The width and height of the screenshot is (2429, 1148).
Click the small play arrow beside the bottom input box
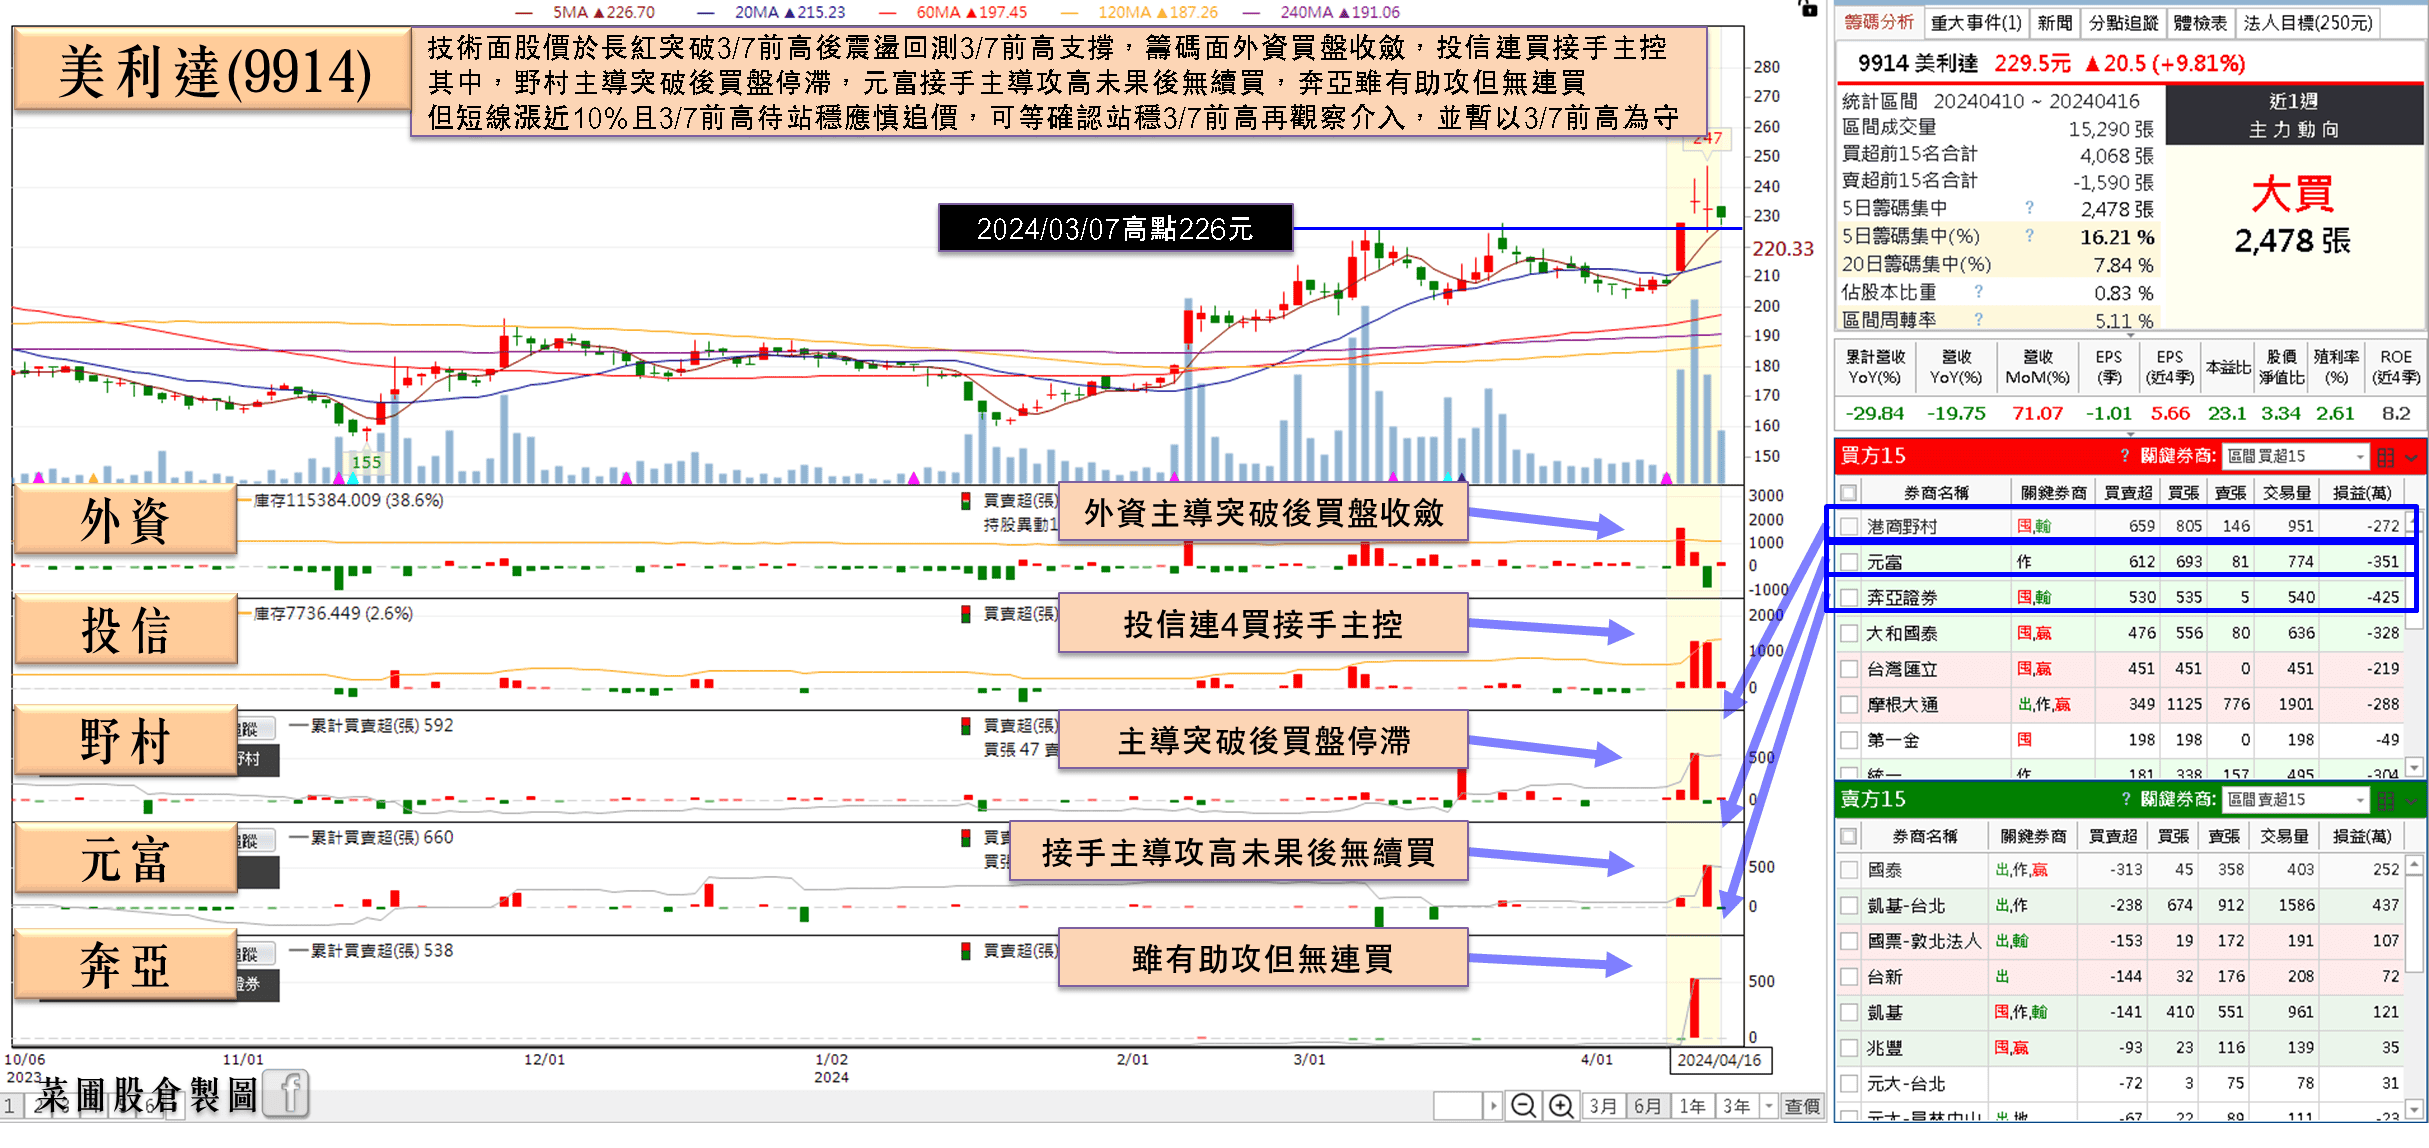coord(1492,1106)
